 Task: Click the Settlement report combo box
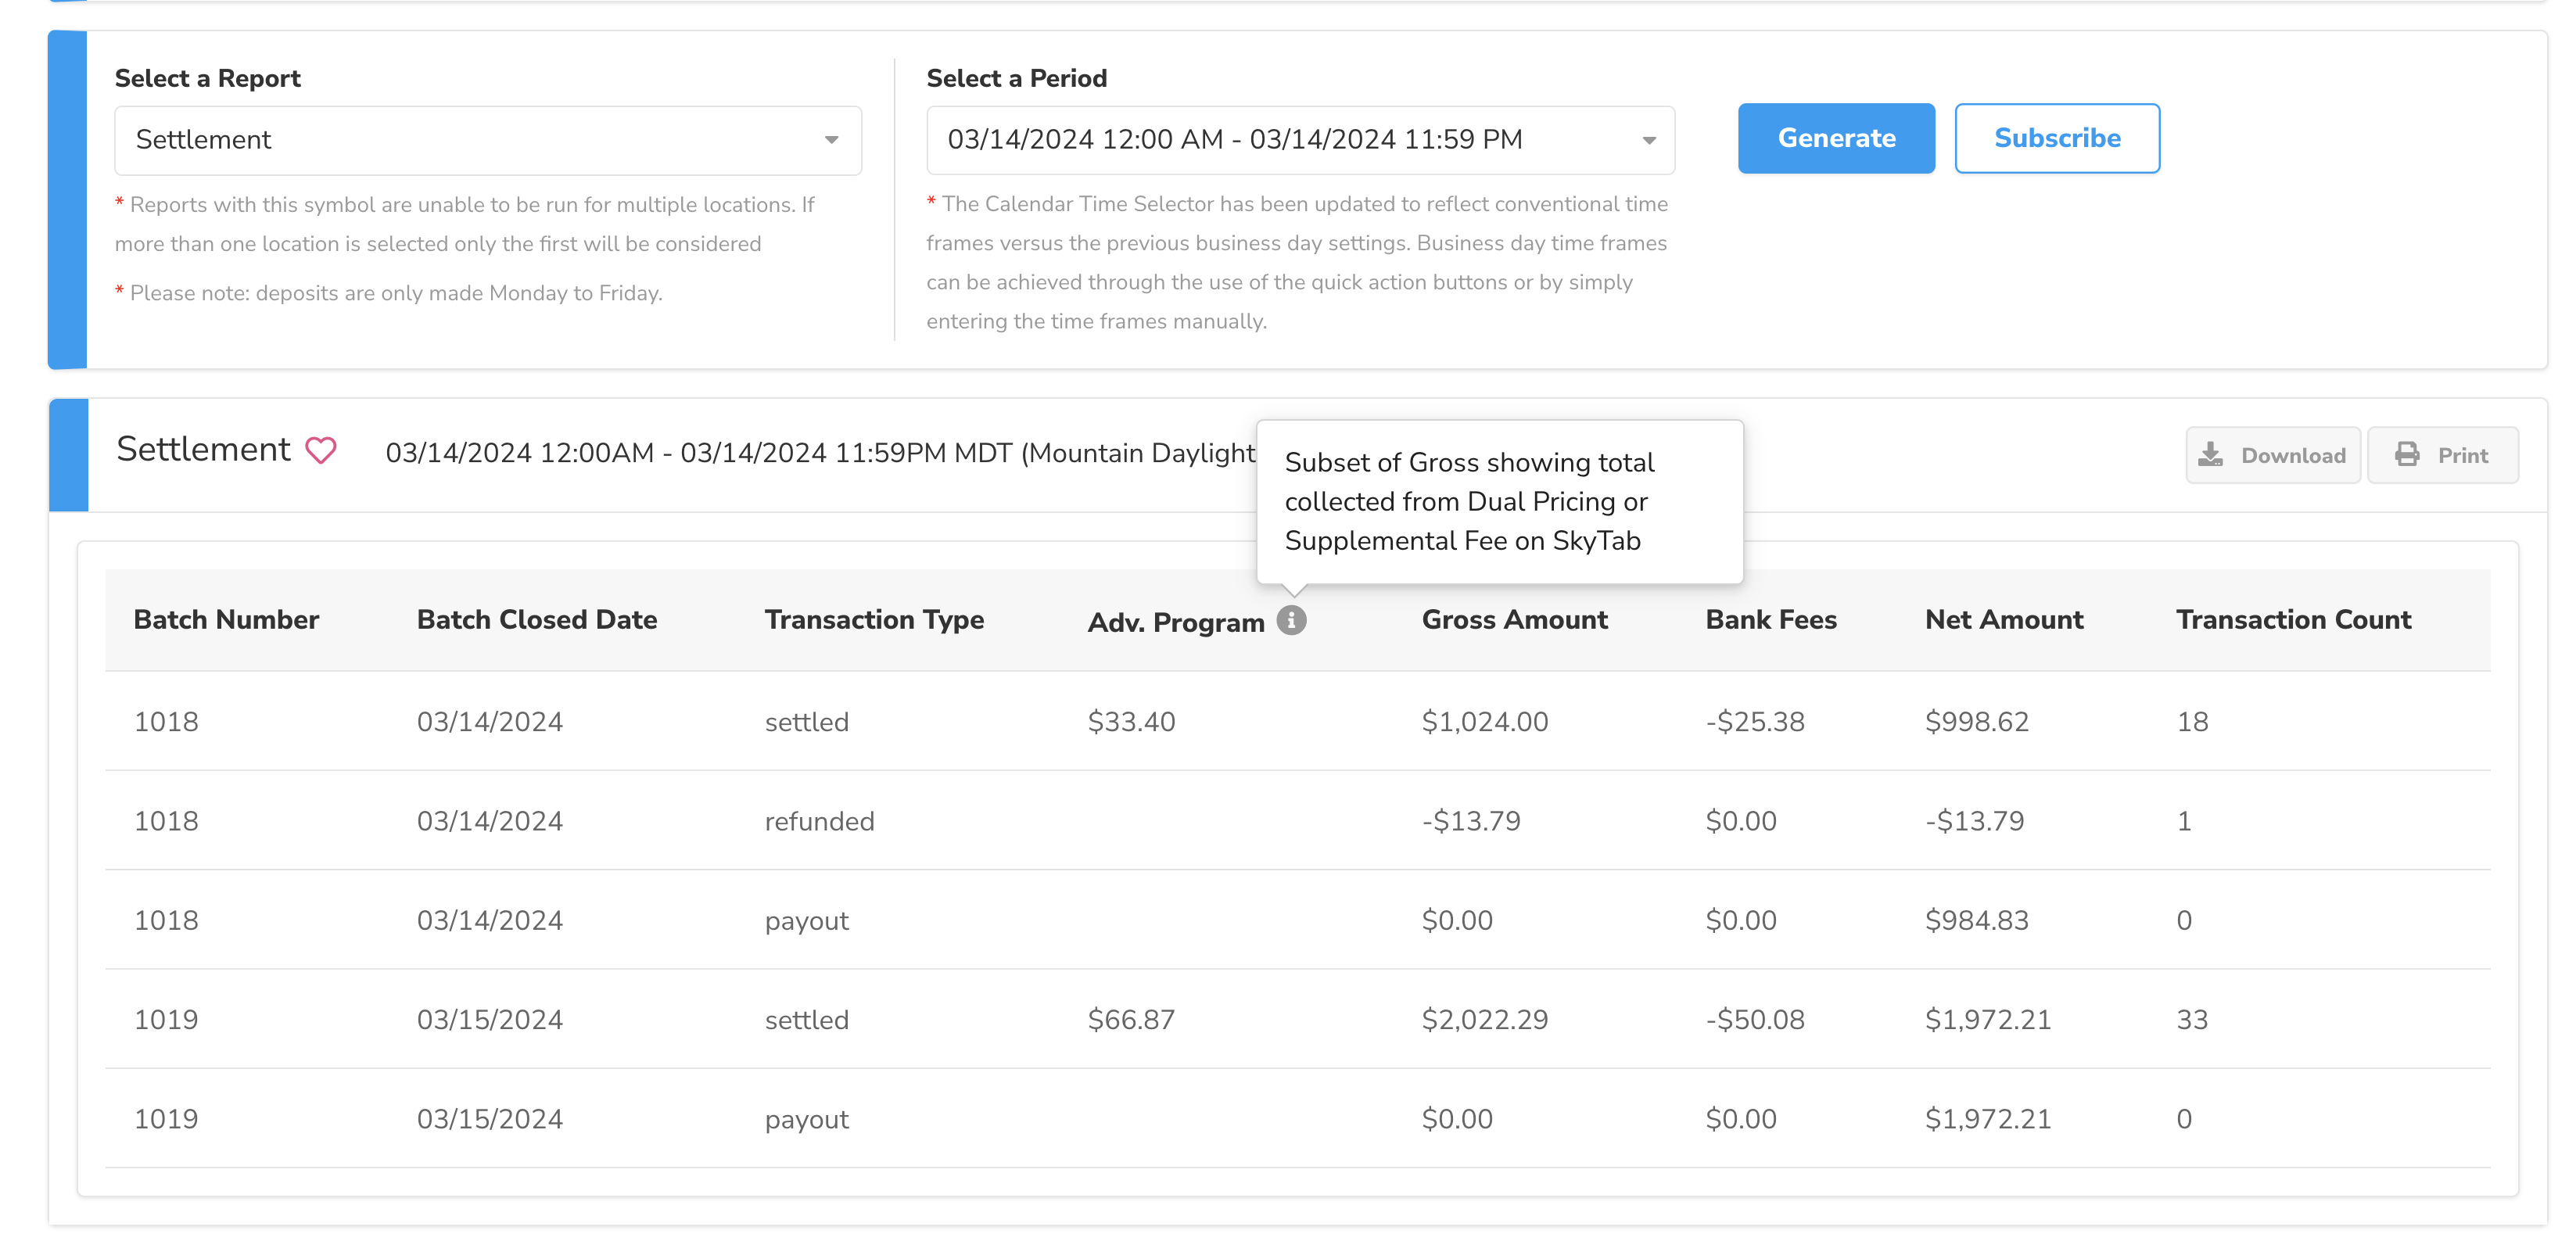click(470, 140)
